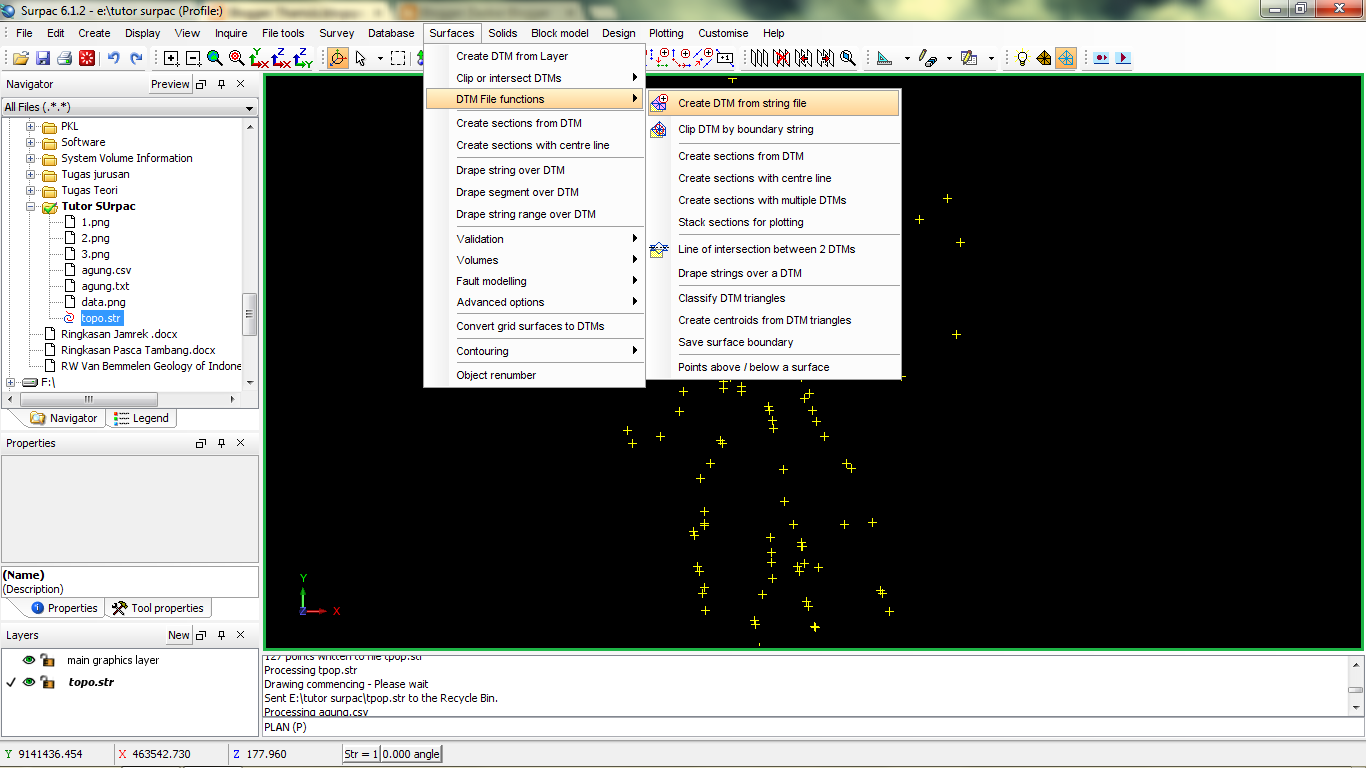Image resolution: width=1366 pixels, height=768 pixels.
Task: Click the red-crossed remove sections icon
Action: pos(782,58)
